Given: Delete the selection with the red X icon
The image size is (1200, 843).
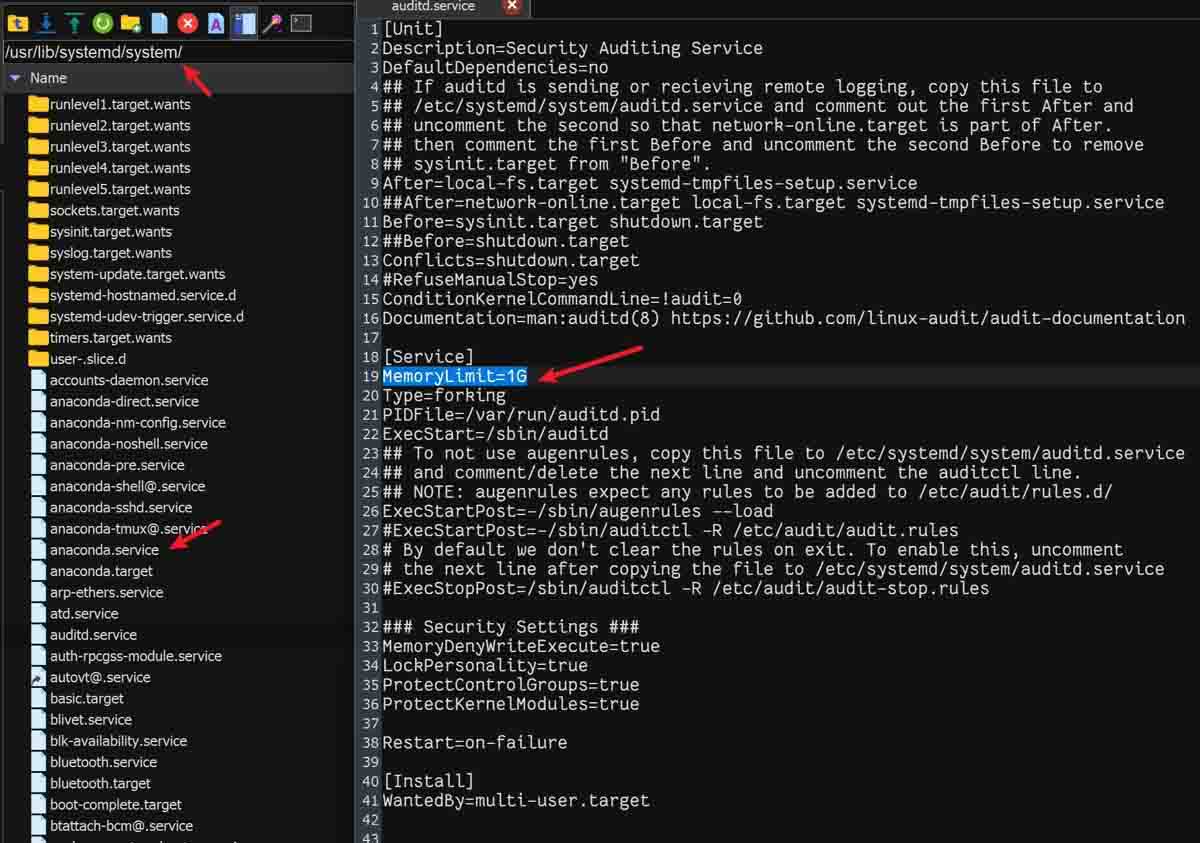Looking at the screenshot, I should [x=187, y=22].
